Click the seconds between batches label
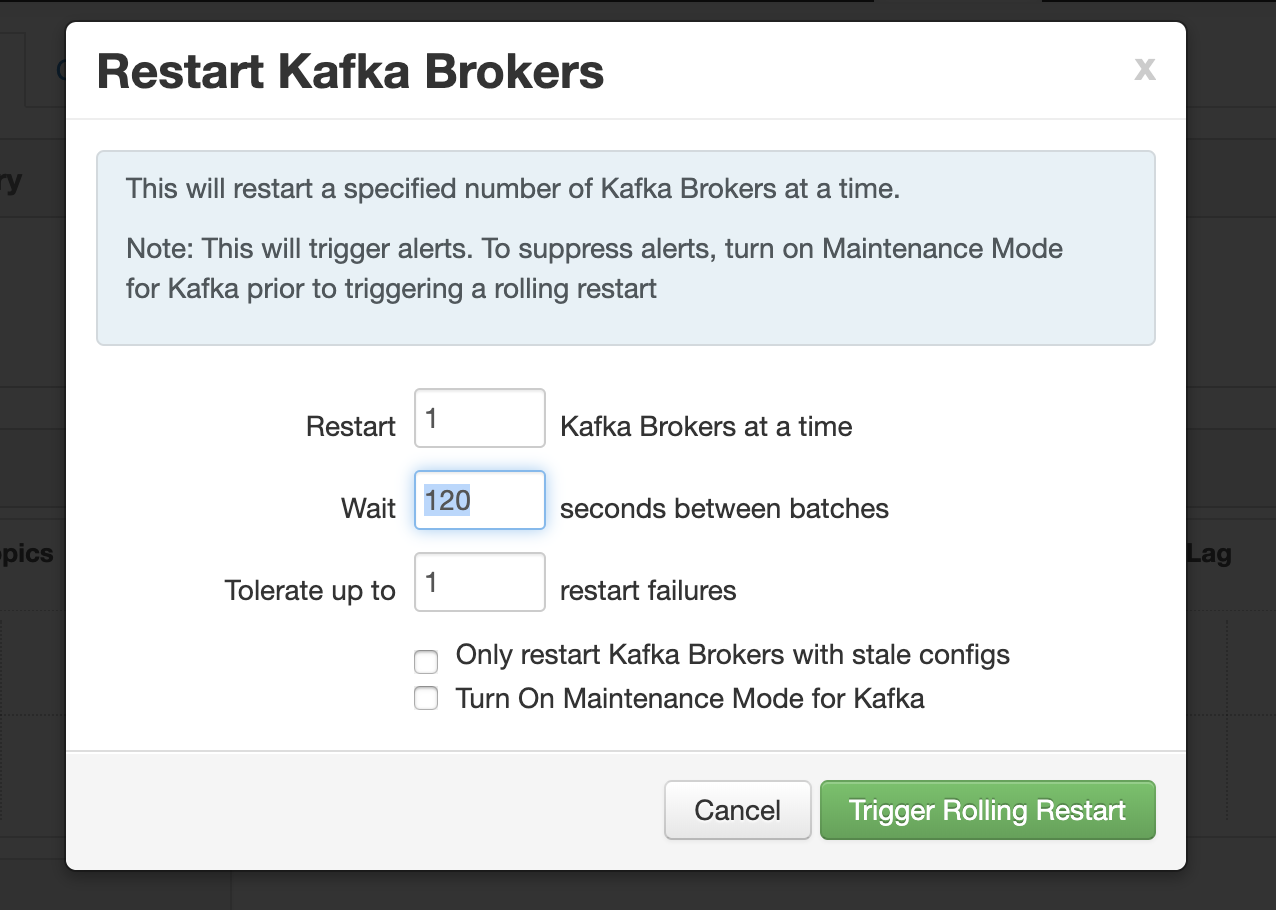Viewport: 1276px width, 910px height. [725, 508]
